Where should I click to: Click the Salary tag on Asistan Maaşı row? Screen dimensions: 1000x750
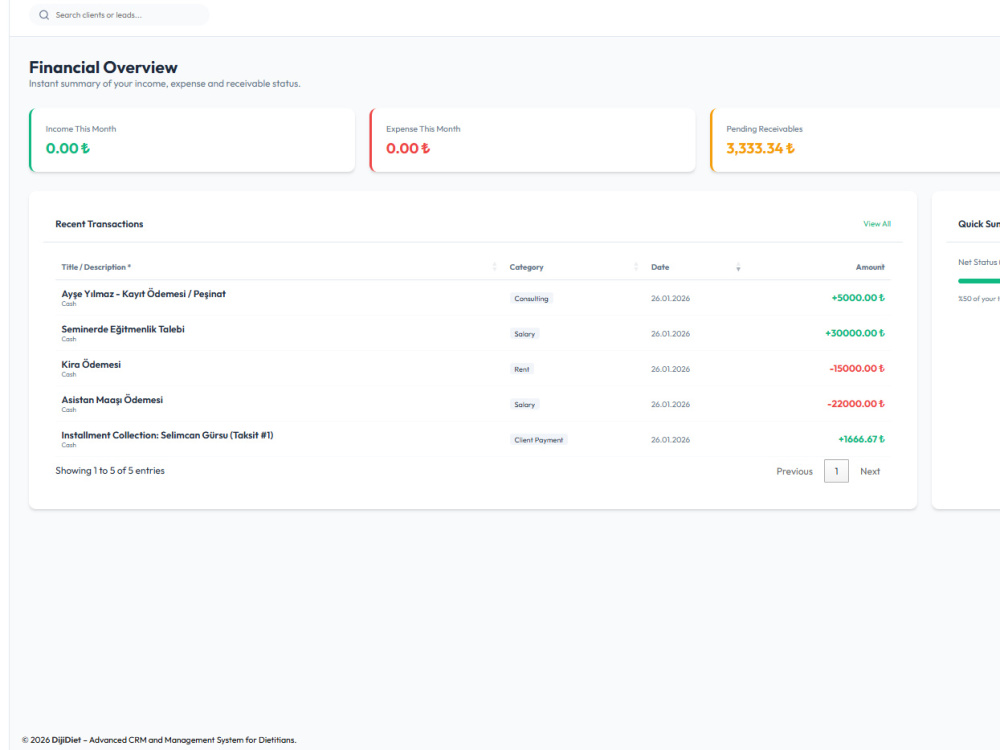point(525,404)
